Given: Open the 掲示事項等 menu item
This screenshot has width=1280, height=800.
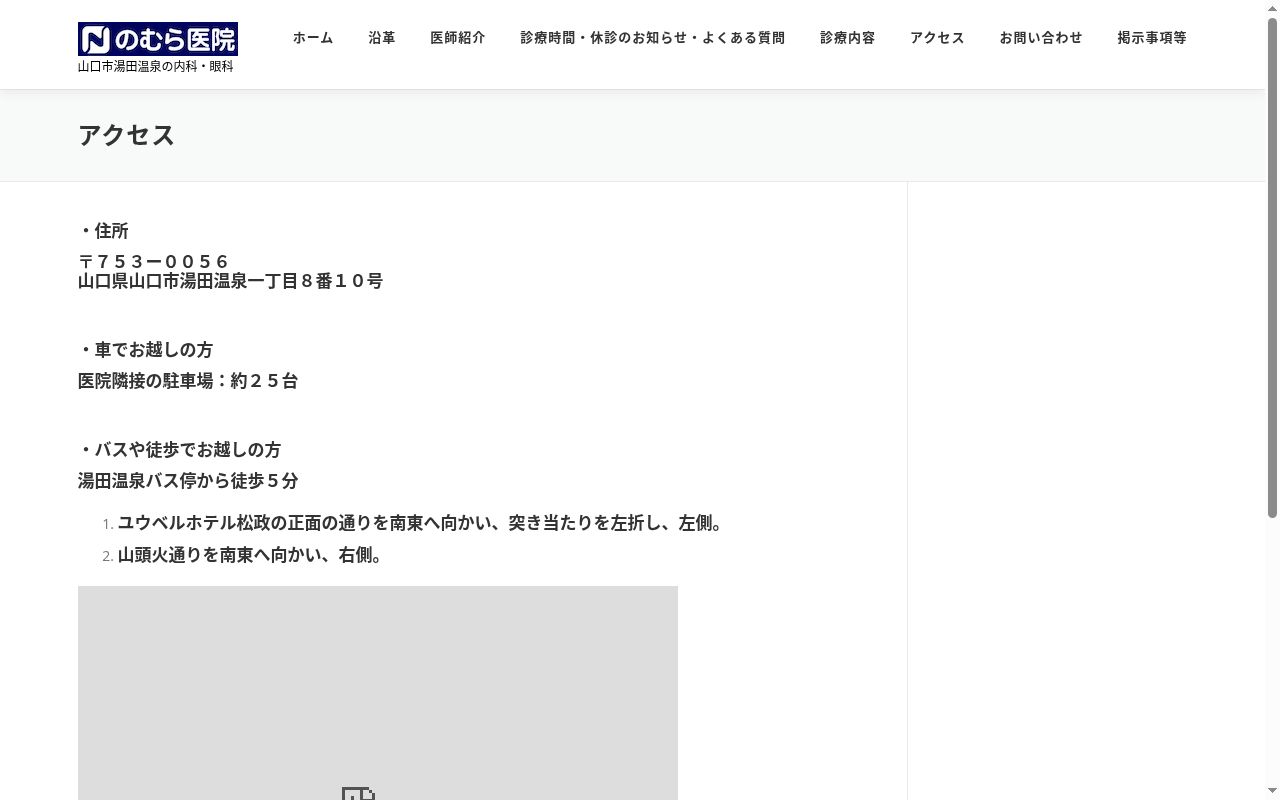Looking at the screenshot, I should pyautogui.click(x=1152, y=38).
